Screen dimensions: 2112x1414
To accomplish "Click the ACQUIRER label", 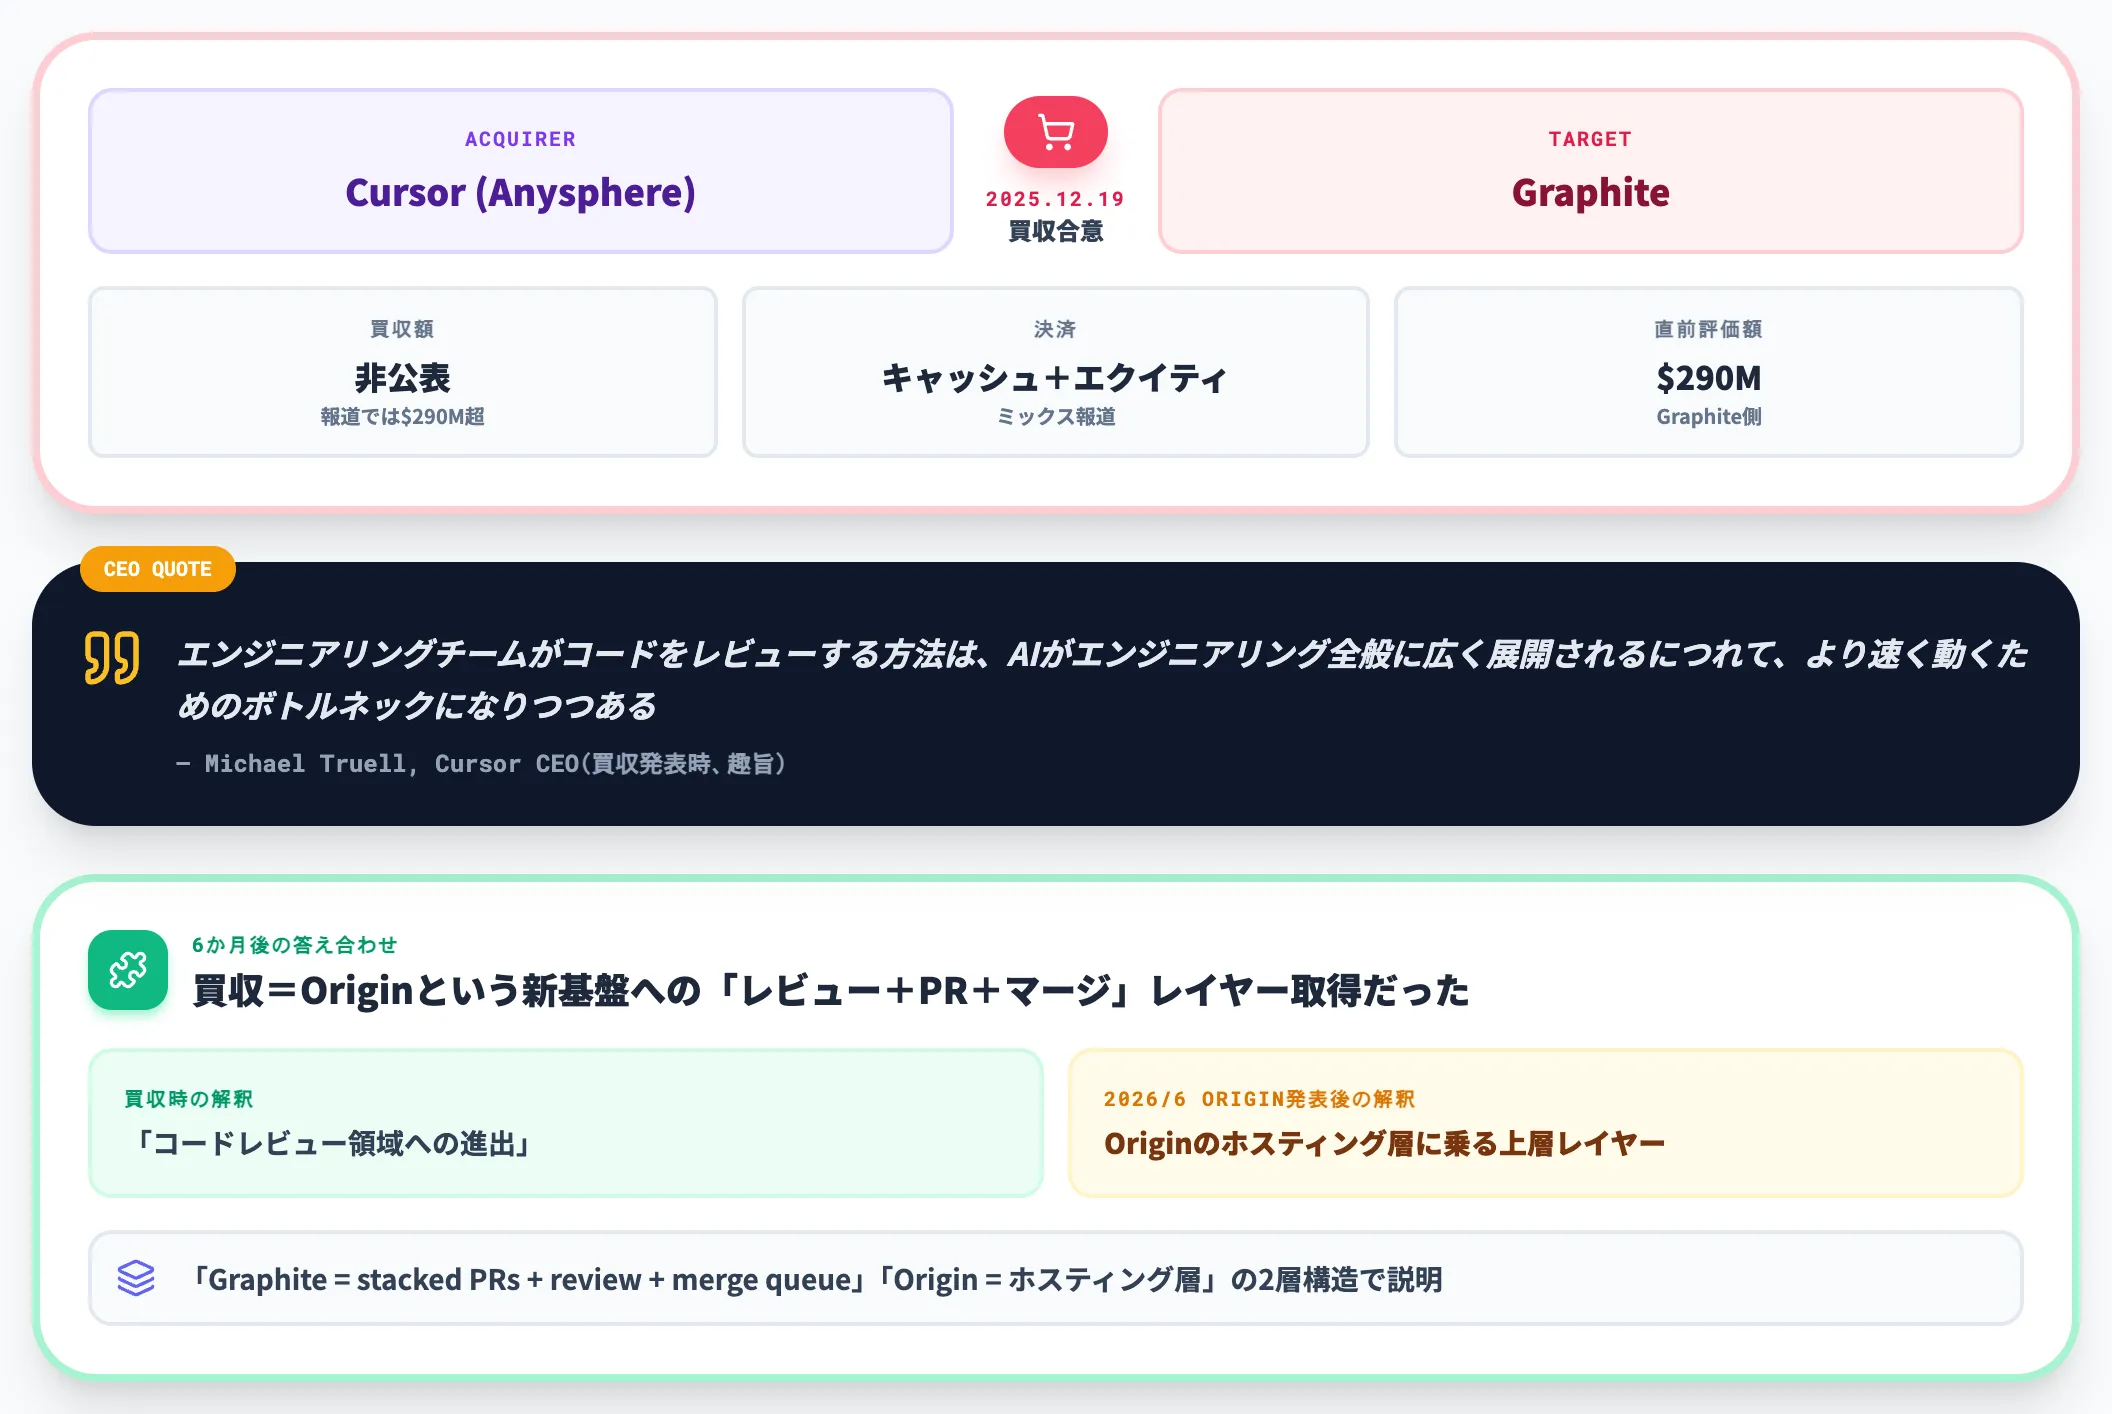I will (521, 139).
